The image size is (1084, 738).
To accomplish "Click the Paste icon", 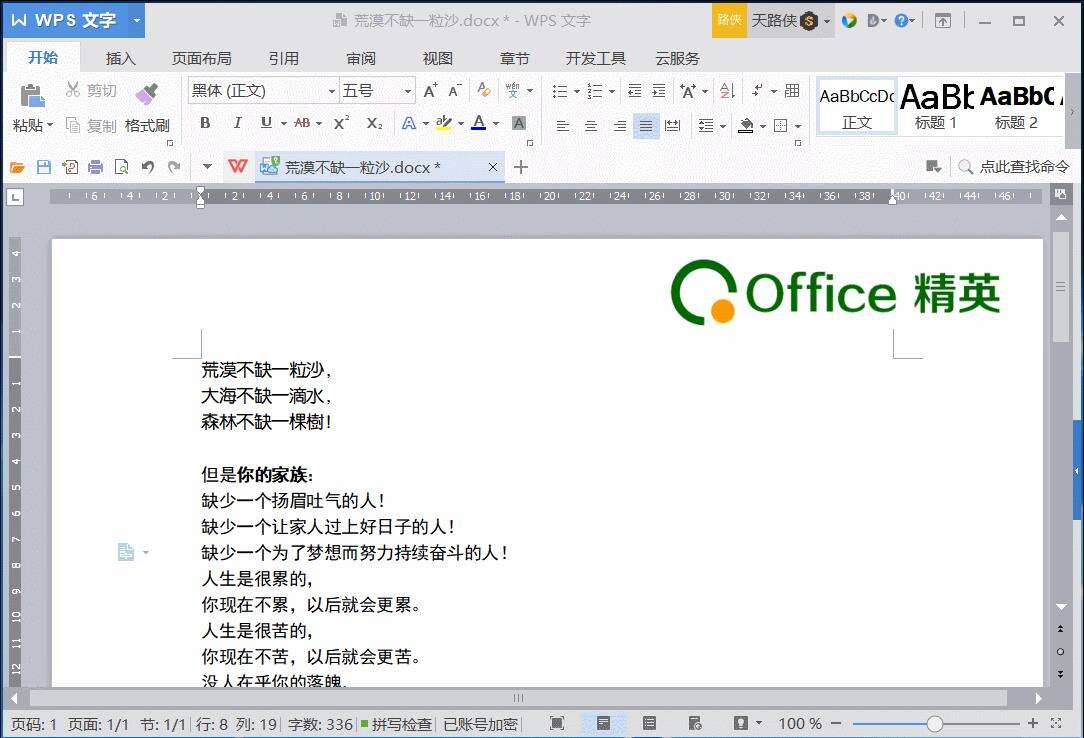I will pos(32,95).
